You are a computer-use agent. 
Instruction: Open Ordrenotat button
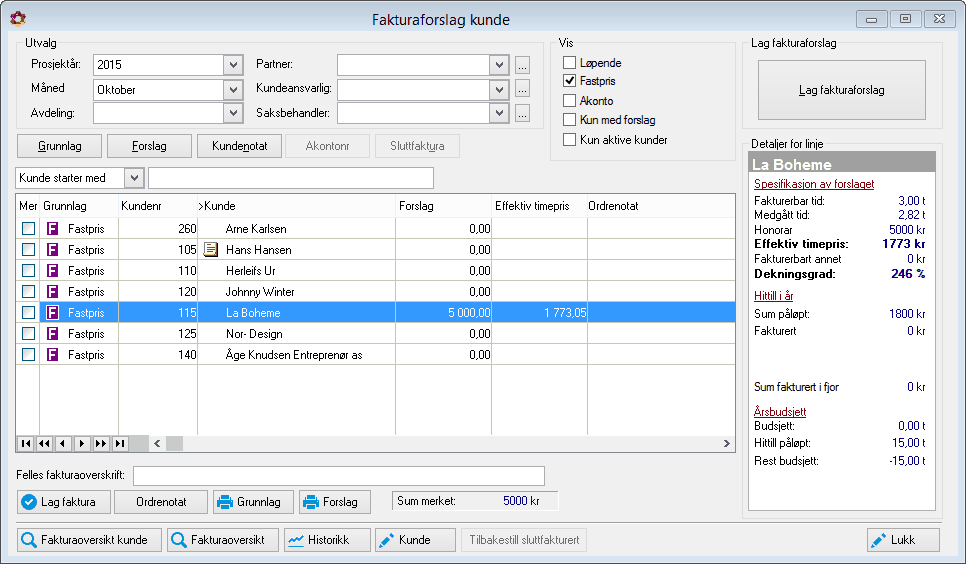click(x=161, y=502)
